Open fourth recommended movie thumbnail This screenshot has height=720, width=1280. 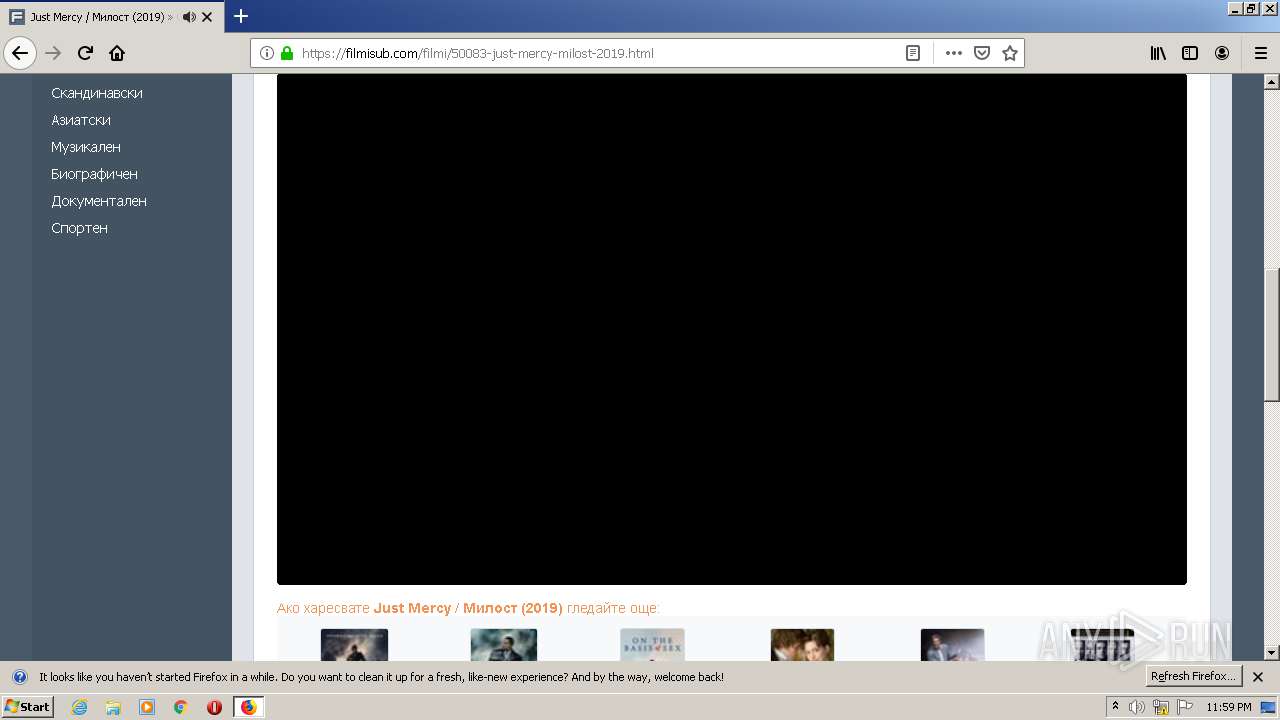[802, 645]
